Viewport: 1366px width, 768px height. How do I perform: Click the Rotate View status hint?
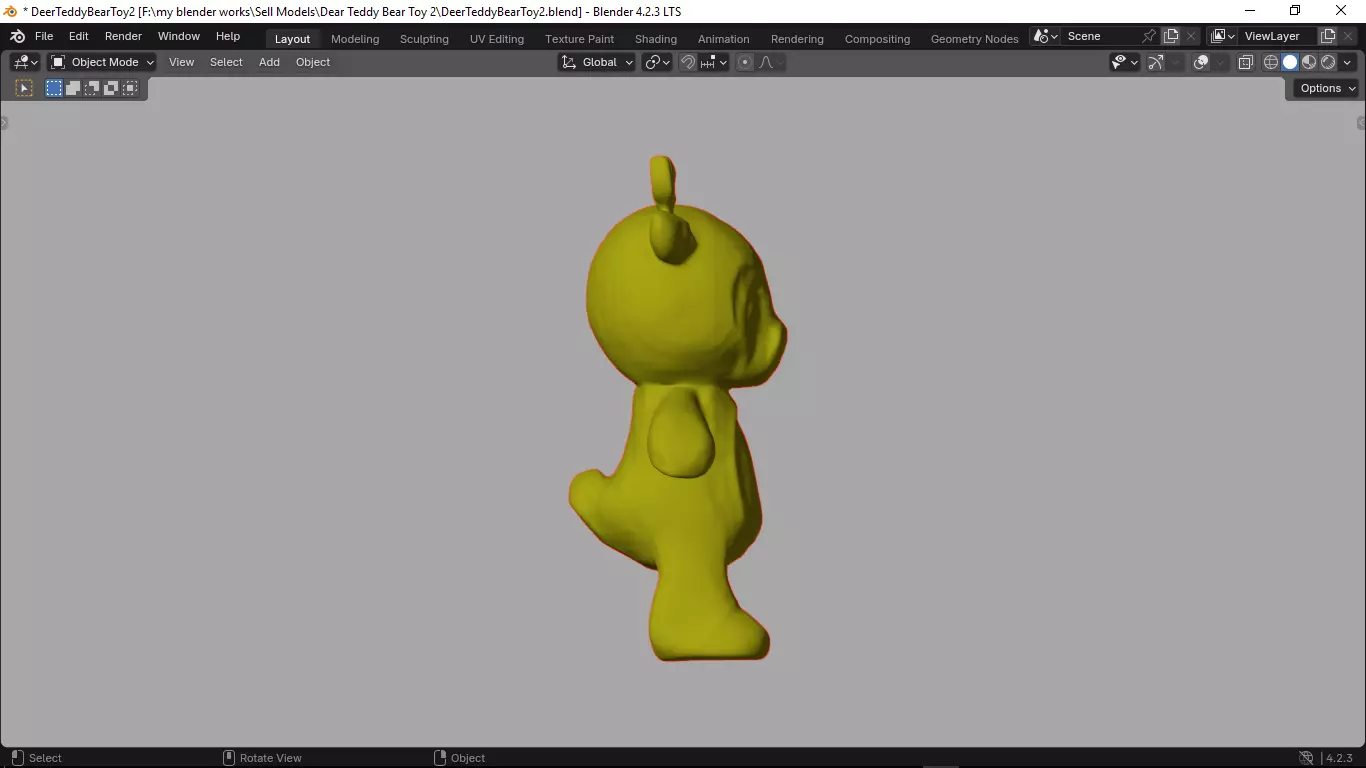pos(262,758)
